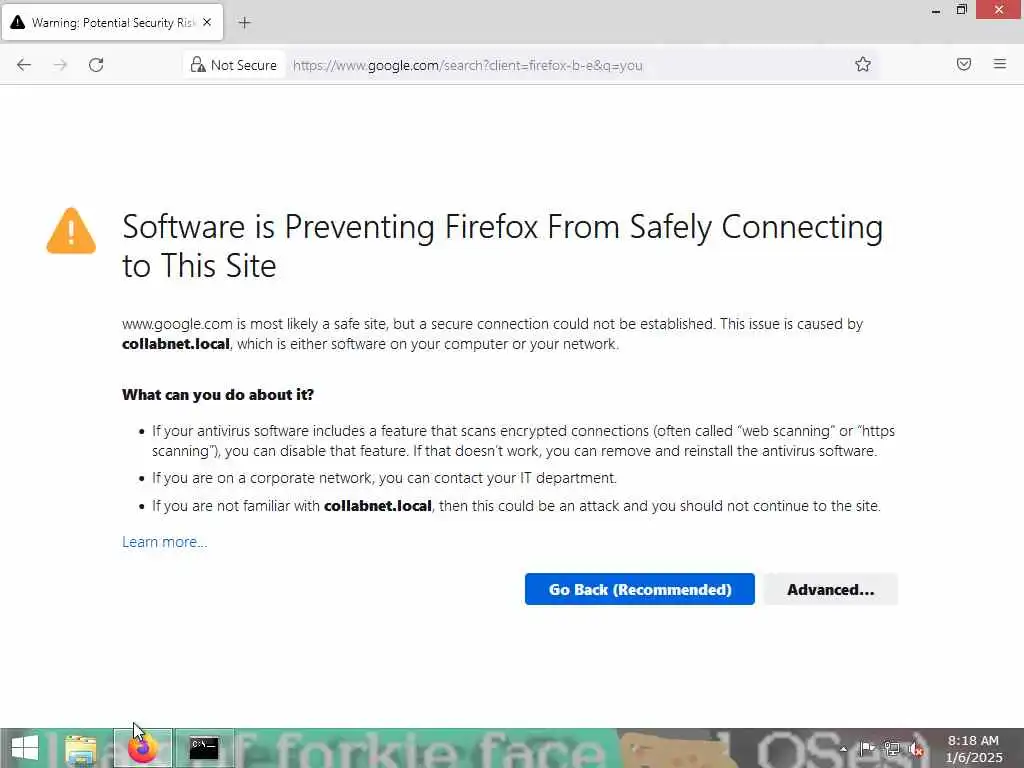The width and height of the screenshot is (1024, 768).
Task: Click the Forward navigation arrow
Action: tap(60, 65)
